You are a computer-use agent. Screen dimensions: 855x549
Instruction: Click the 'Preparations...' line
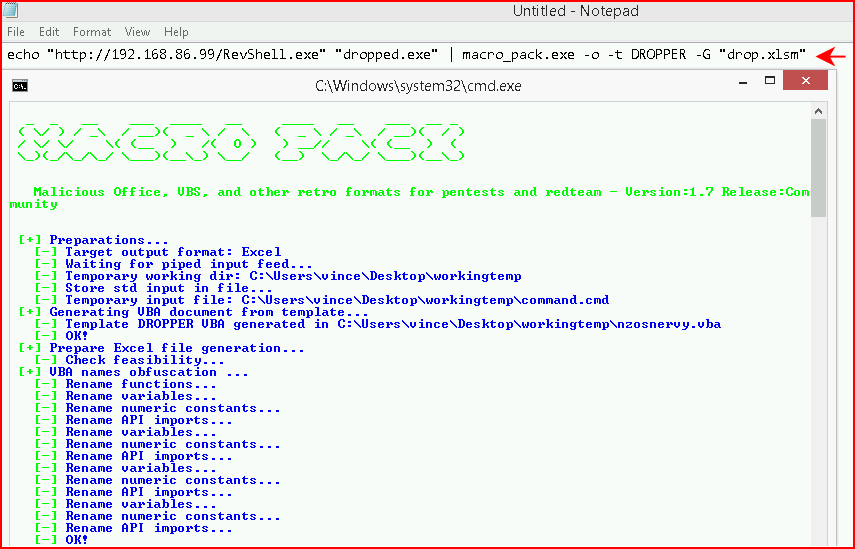click(93, 240)
